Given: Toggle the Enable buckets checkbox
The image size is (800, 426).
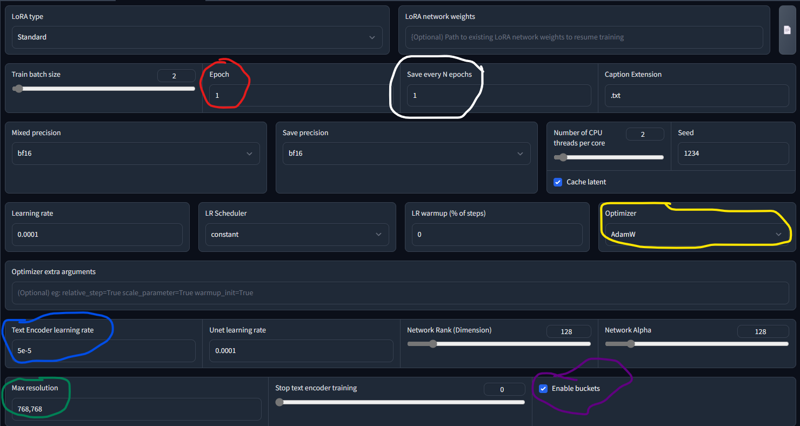Looking at the screenshot, I should [x=543, y=389].
